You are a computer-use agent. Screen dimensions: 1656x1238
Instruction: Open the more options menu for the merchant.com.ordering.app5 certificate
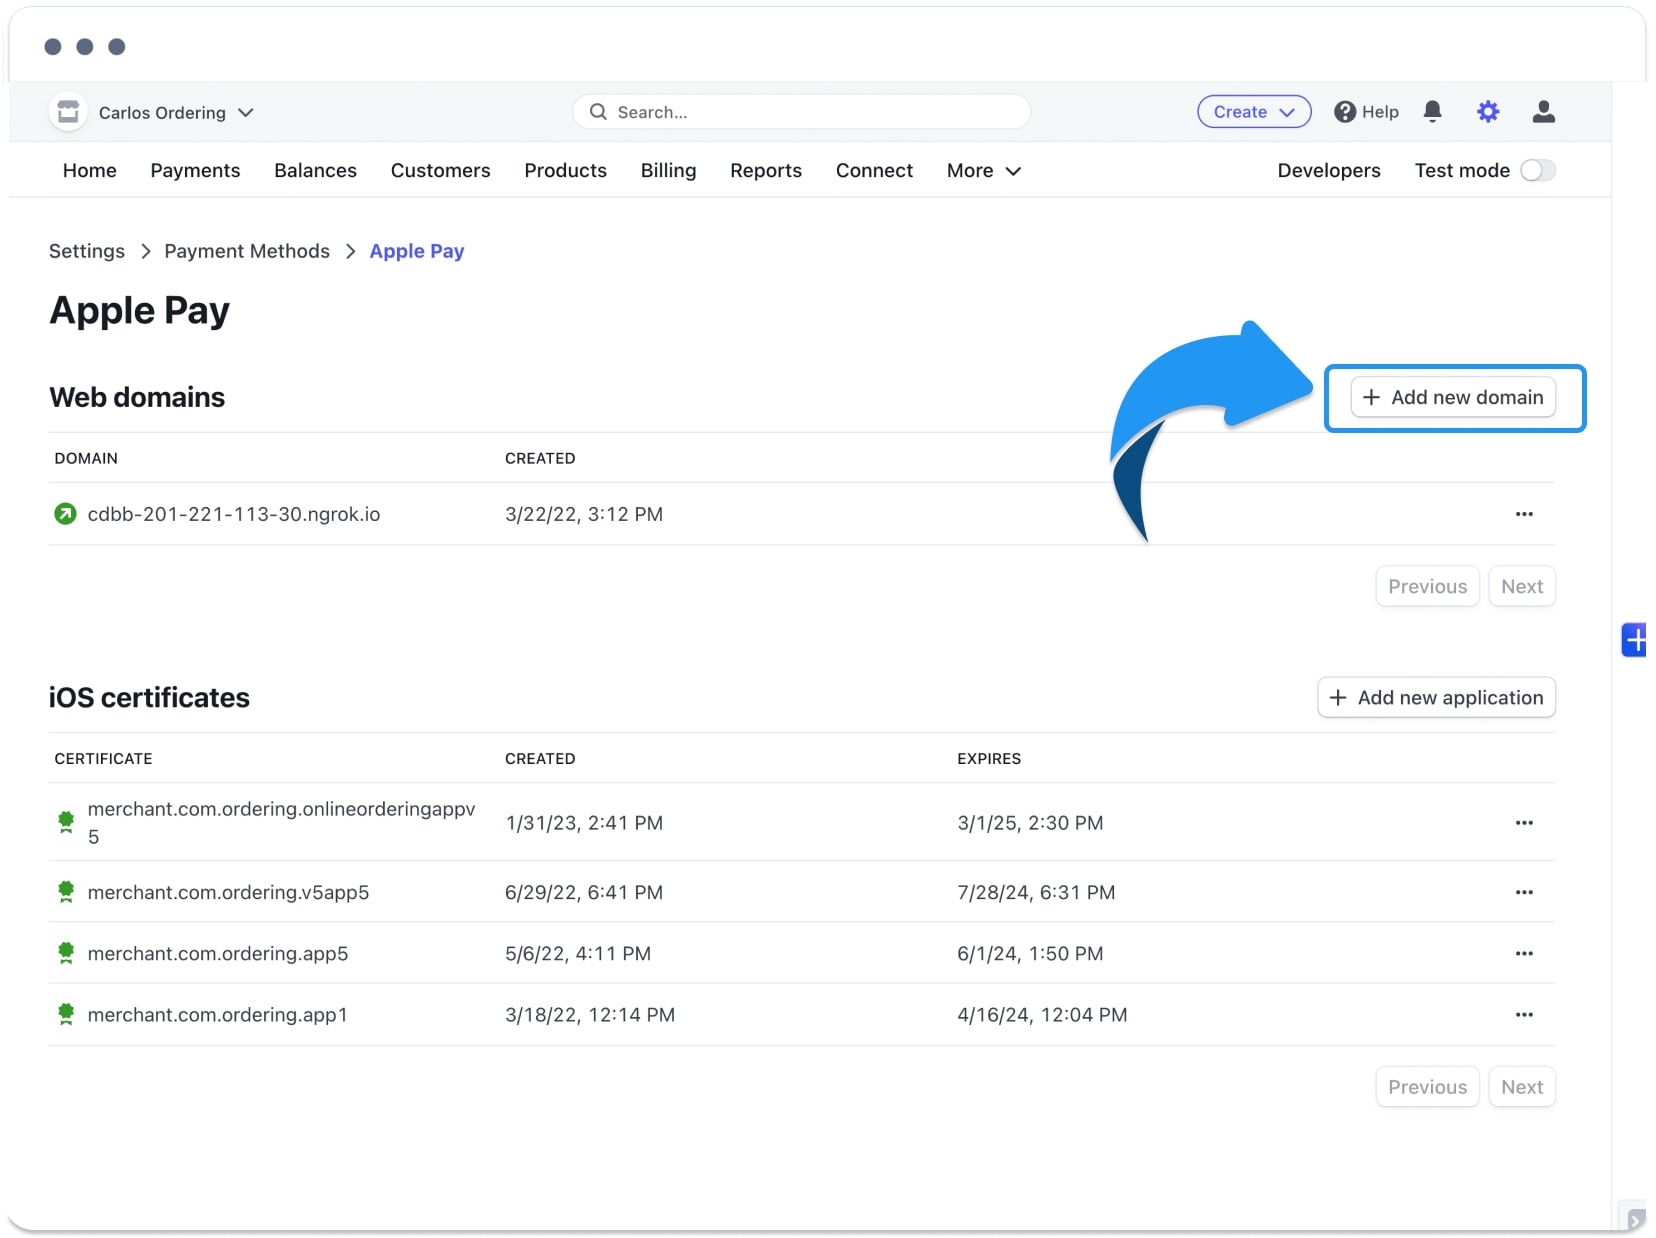[1524, 954]
